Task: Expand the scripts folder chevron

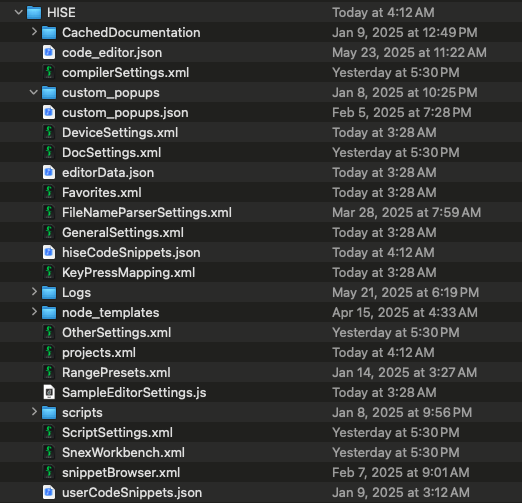Action: point(34,412)
